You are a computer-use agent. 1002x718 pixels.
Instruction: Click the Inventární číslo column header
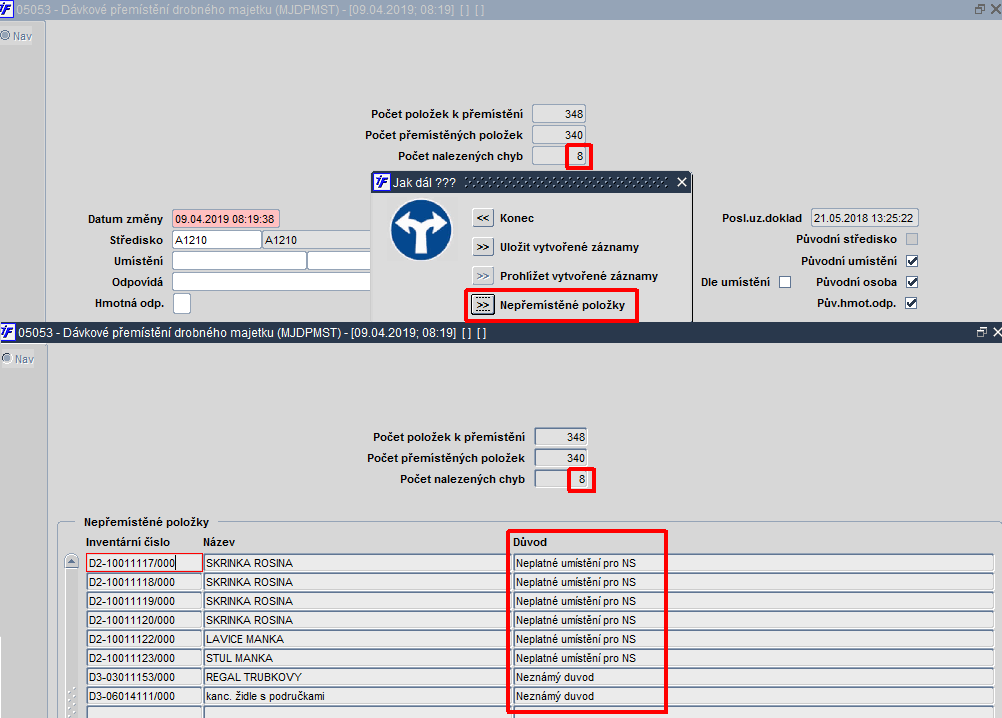pos(128,542)
